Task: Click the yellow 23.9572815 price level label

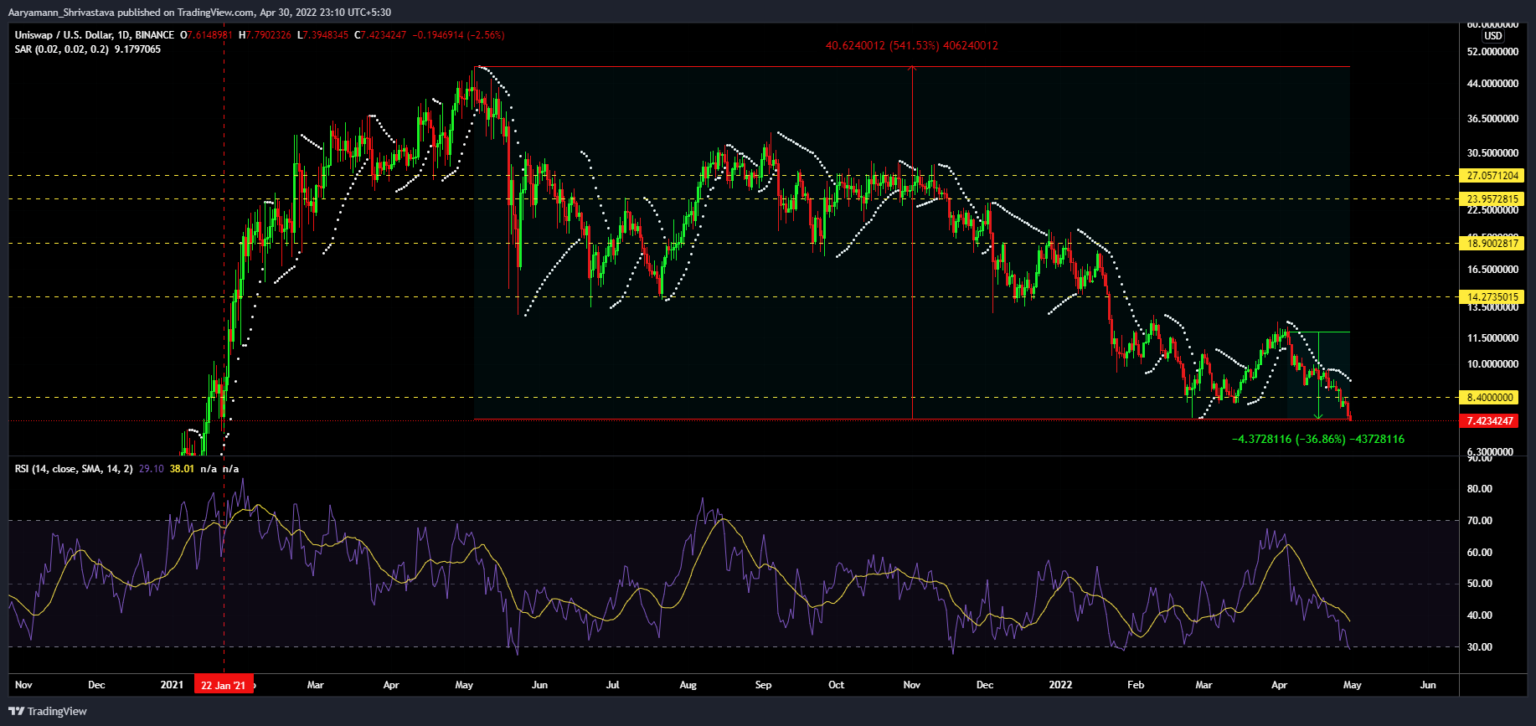Action: pyautogui.click(x=1490, y=198)
